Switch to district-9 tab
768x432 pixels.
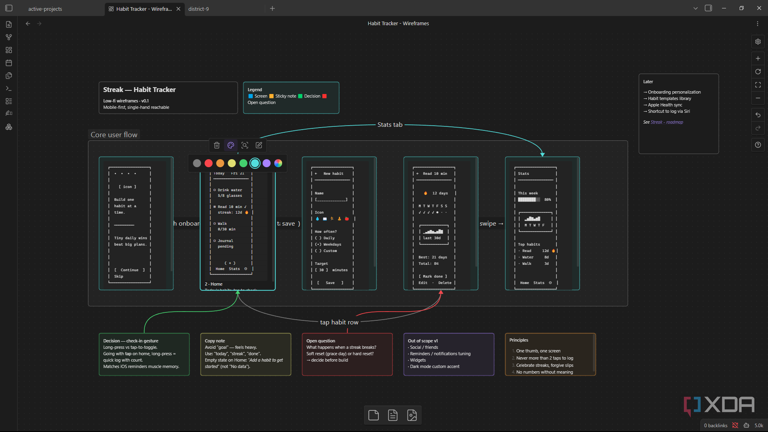[198, 9]
